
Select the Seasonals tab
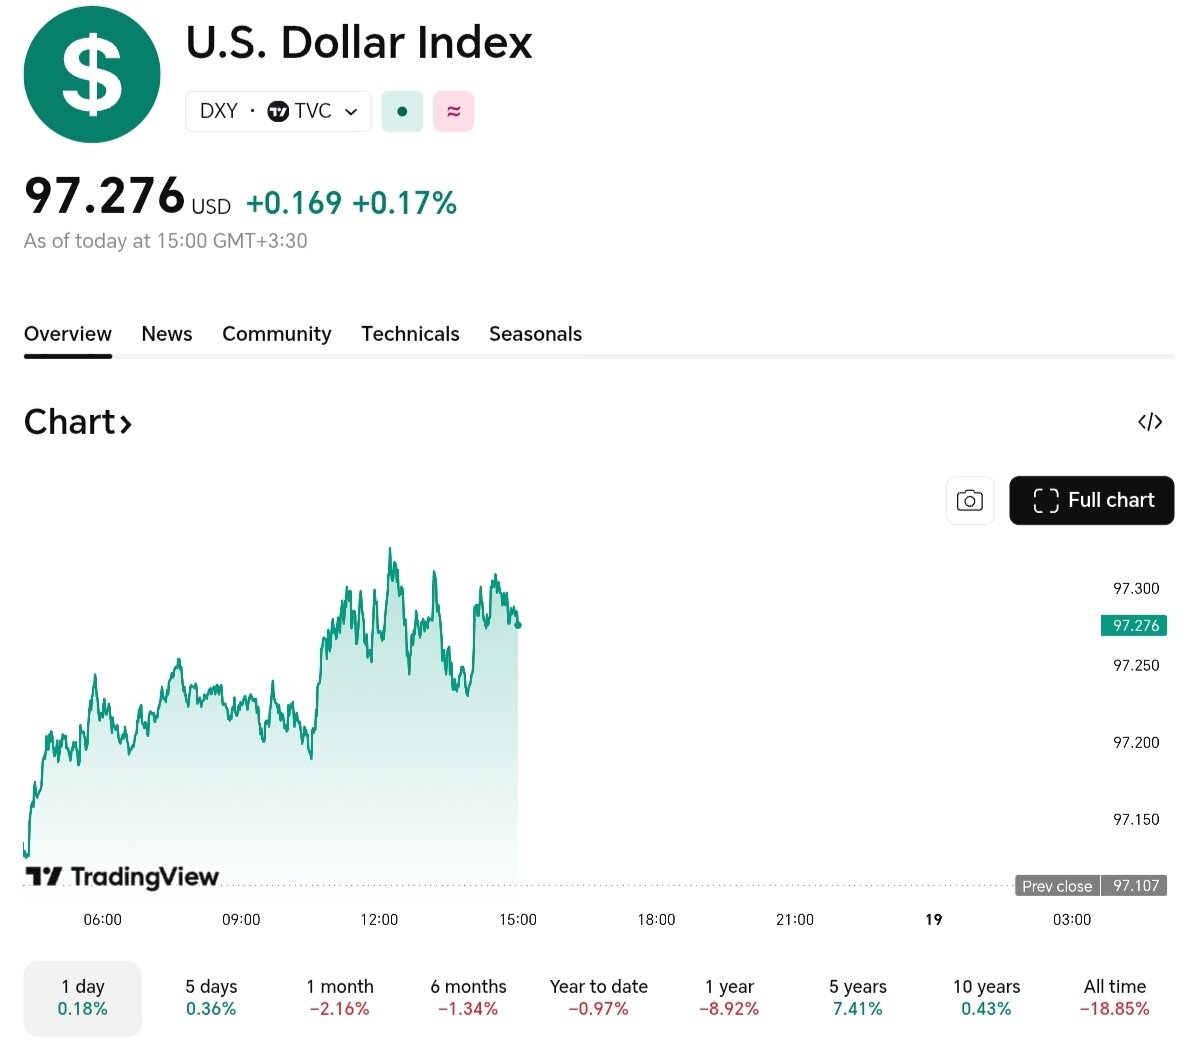pyautogui.click(x=535, y=334)
